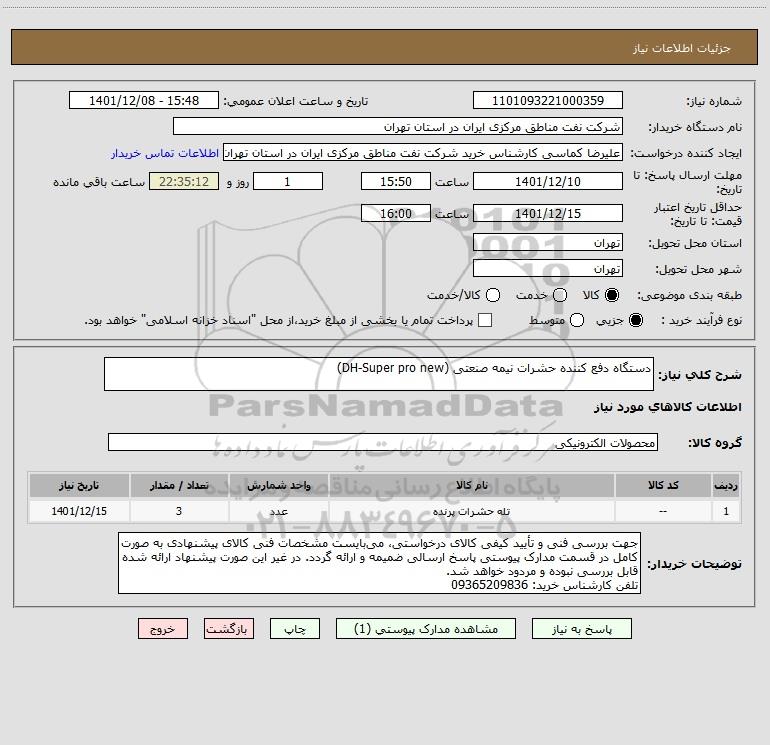Open the اطلاعات تماس خریدار link

point(165,153)
